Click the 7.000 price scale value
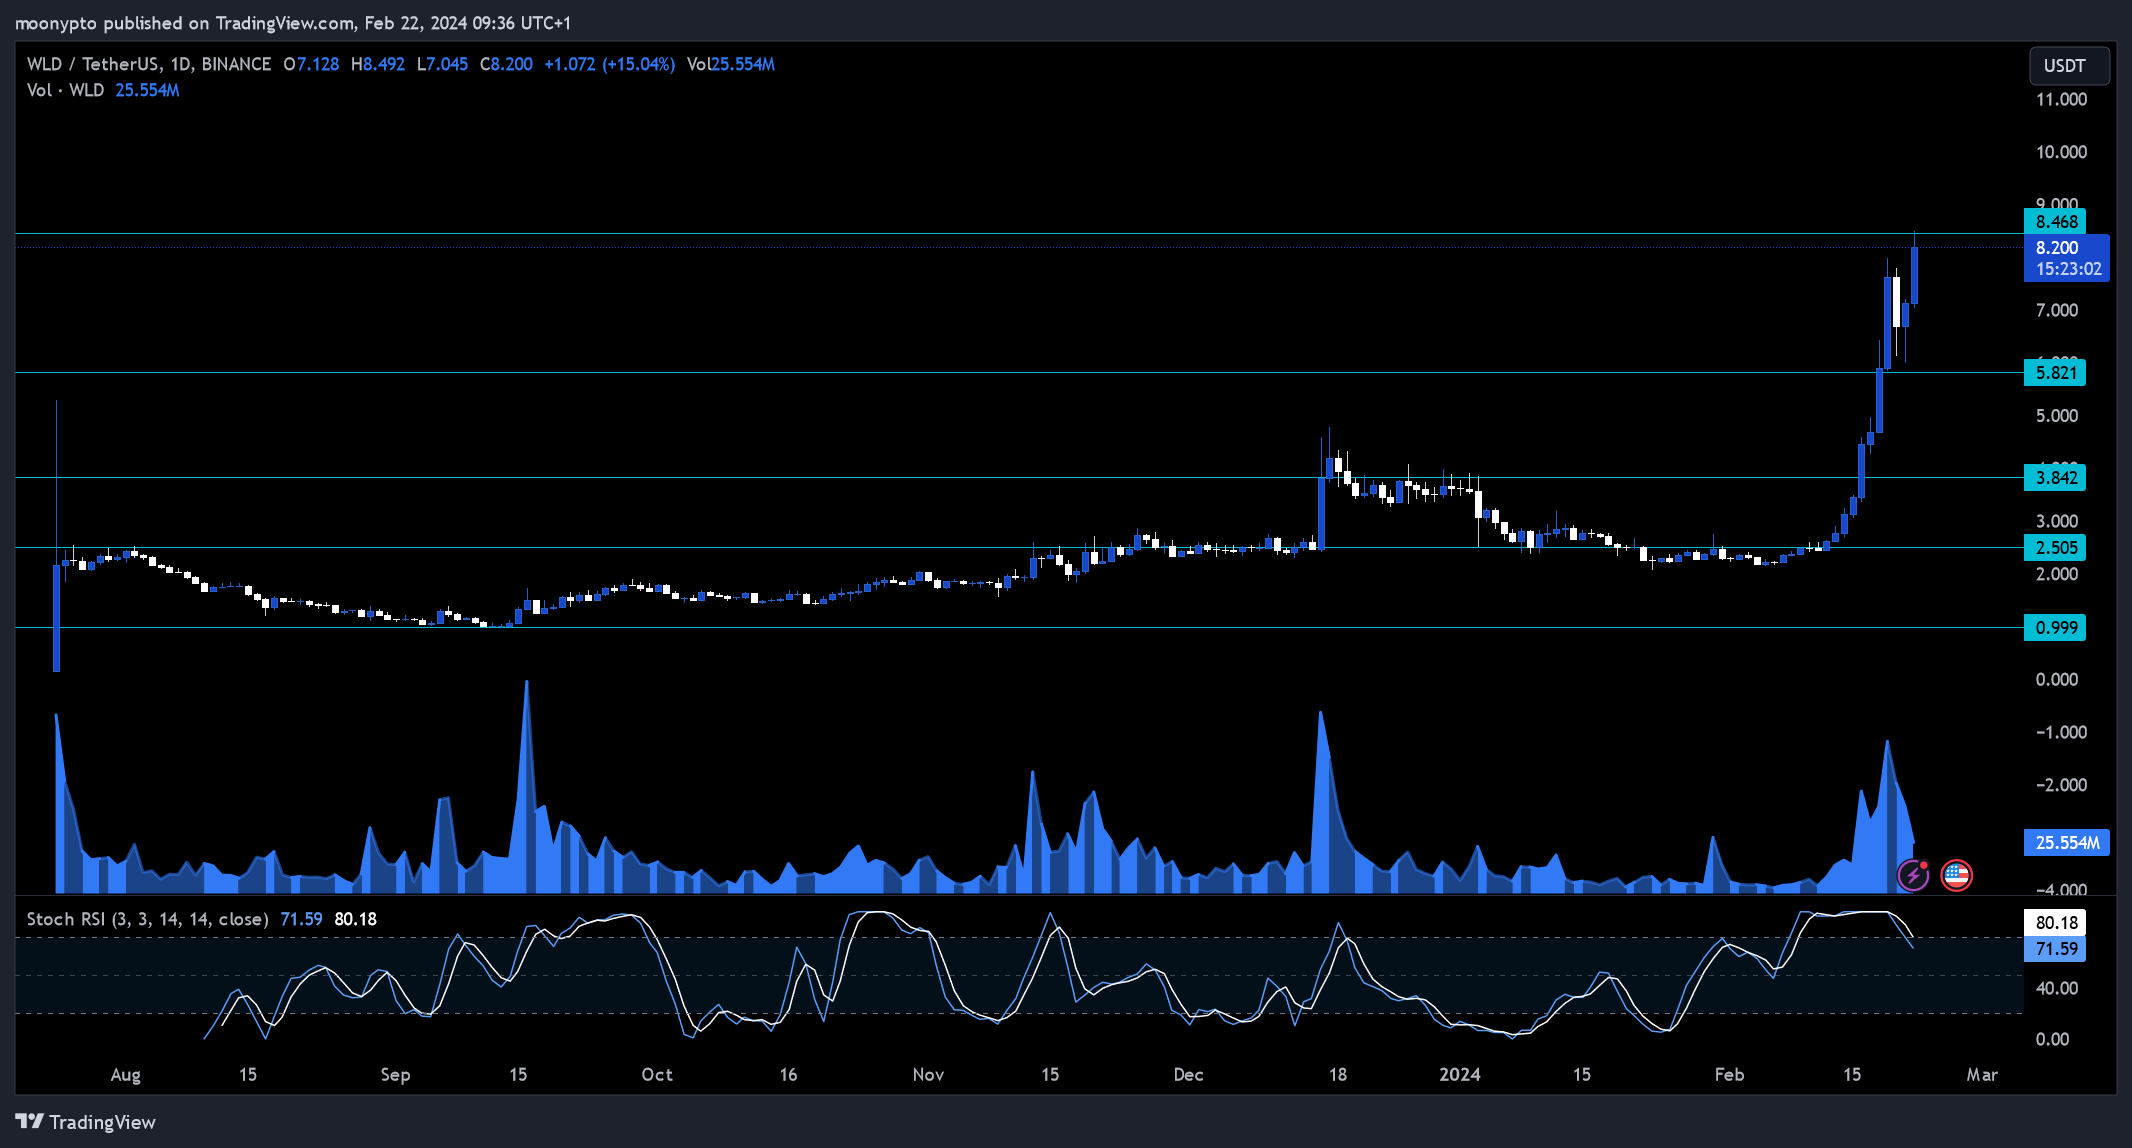Viewport: 2132px width, 1148px height. point(2057,310)
